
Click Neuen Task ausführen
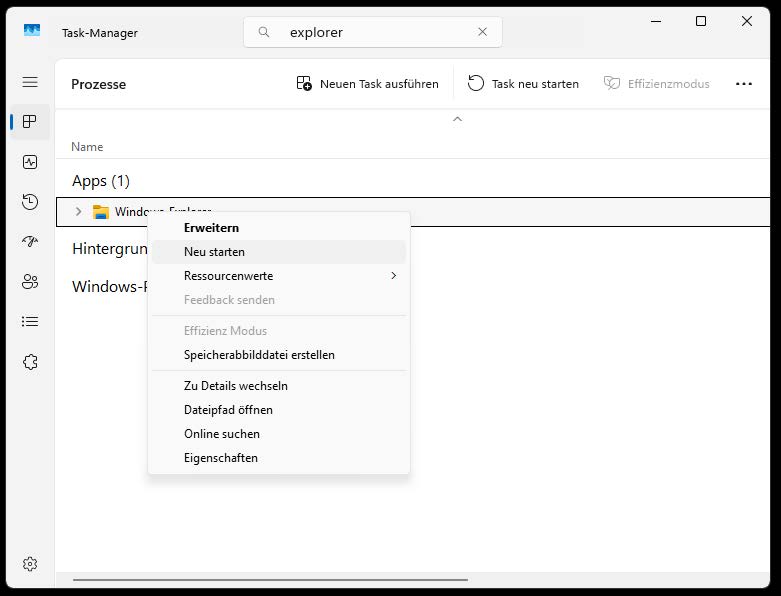click(x=367, y=84)
